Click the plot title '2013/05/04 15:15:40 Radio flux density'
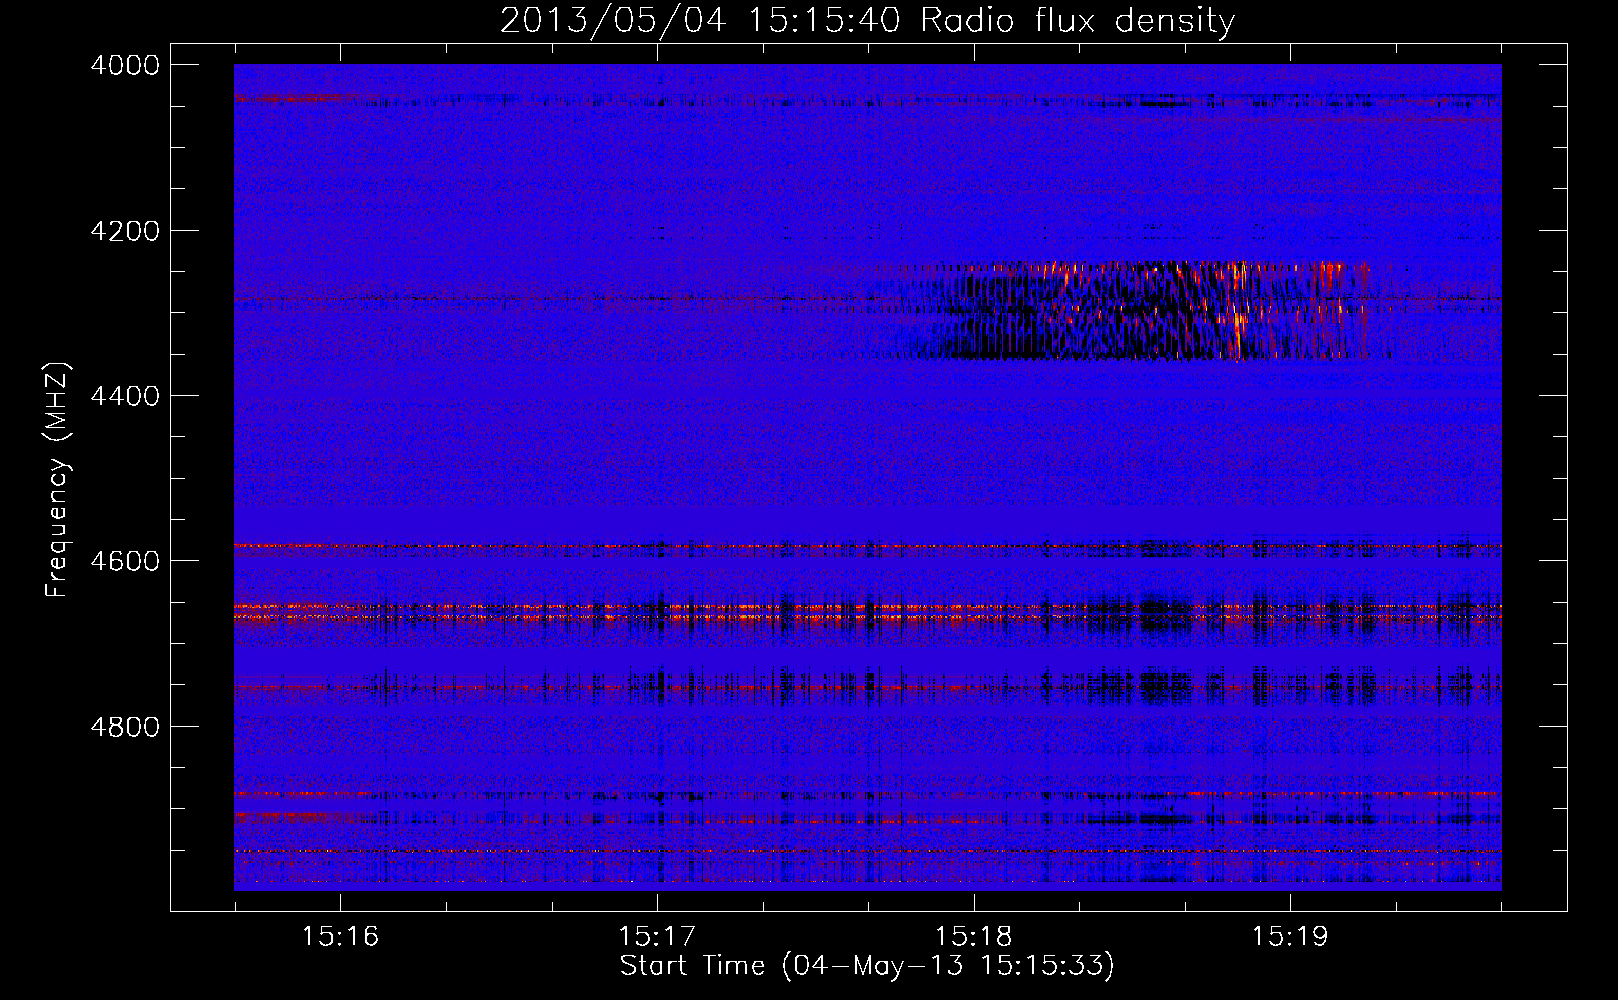Image resolution: width=1618 pixels, height=1000 pixels. coord(868,20)
